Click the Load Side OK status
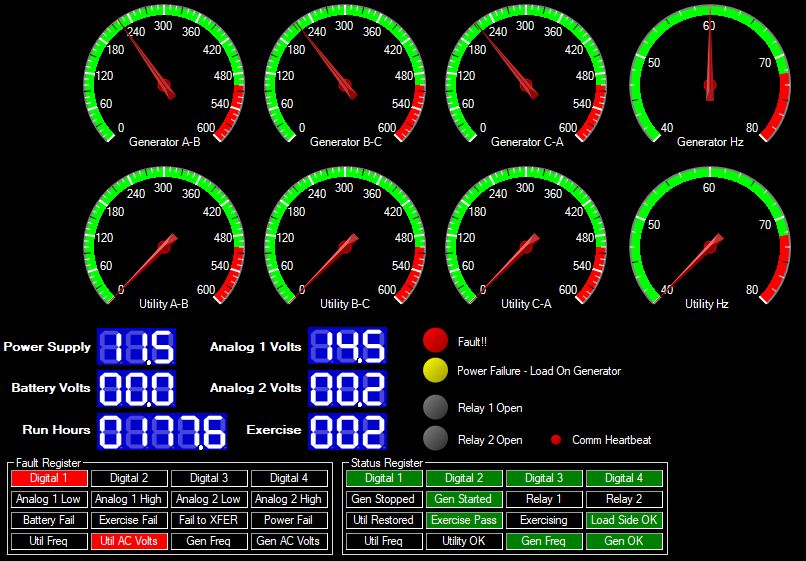 (x=624, y=520)
